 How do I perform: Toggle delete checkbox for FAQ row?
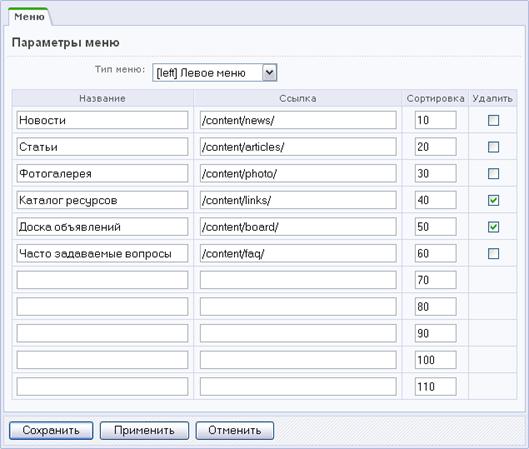point(493,254)
